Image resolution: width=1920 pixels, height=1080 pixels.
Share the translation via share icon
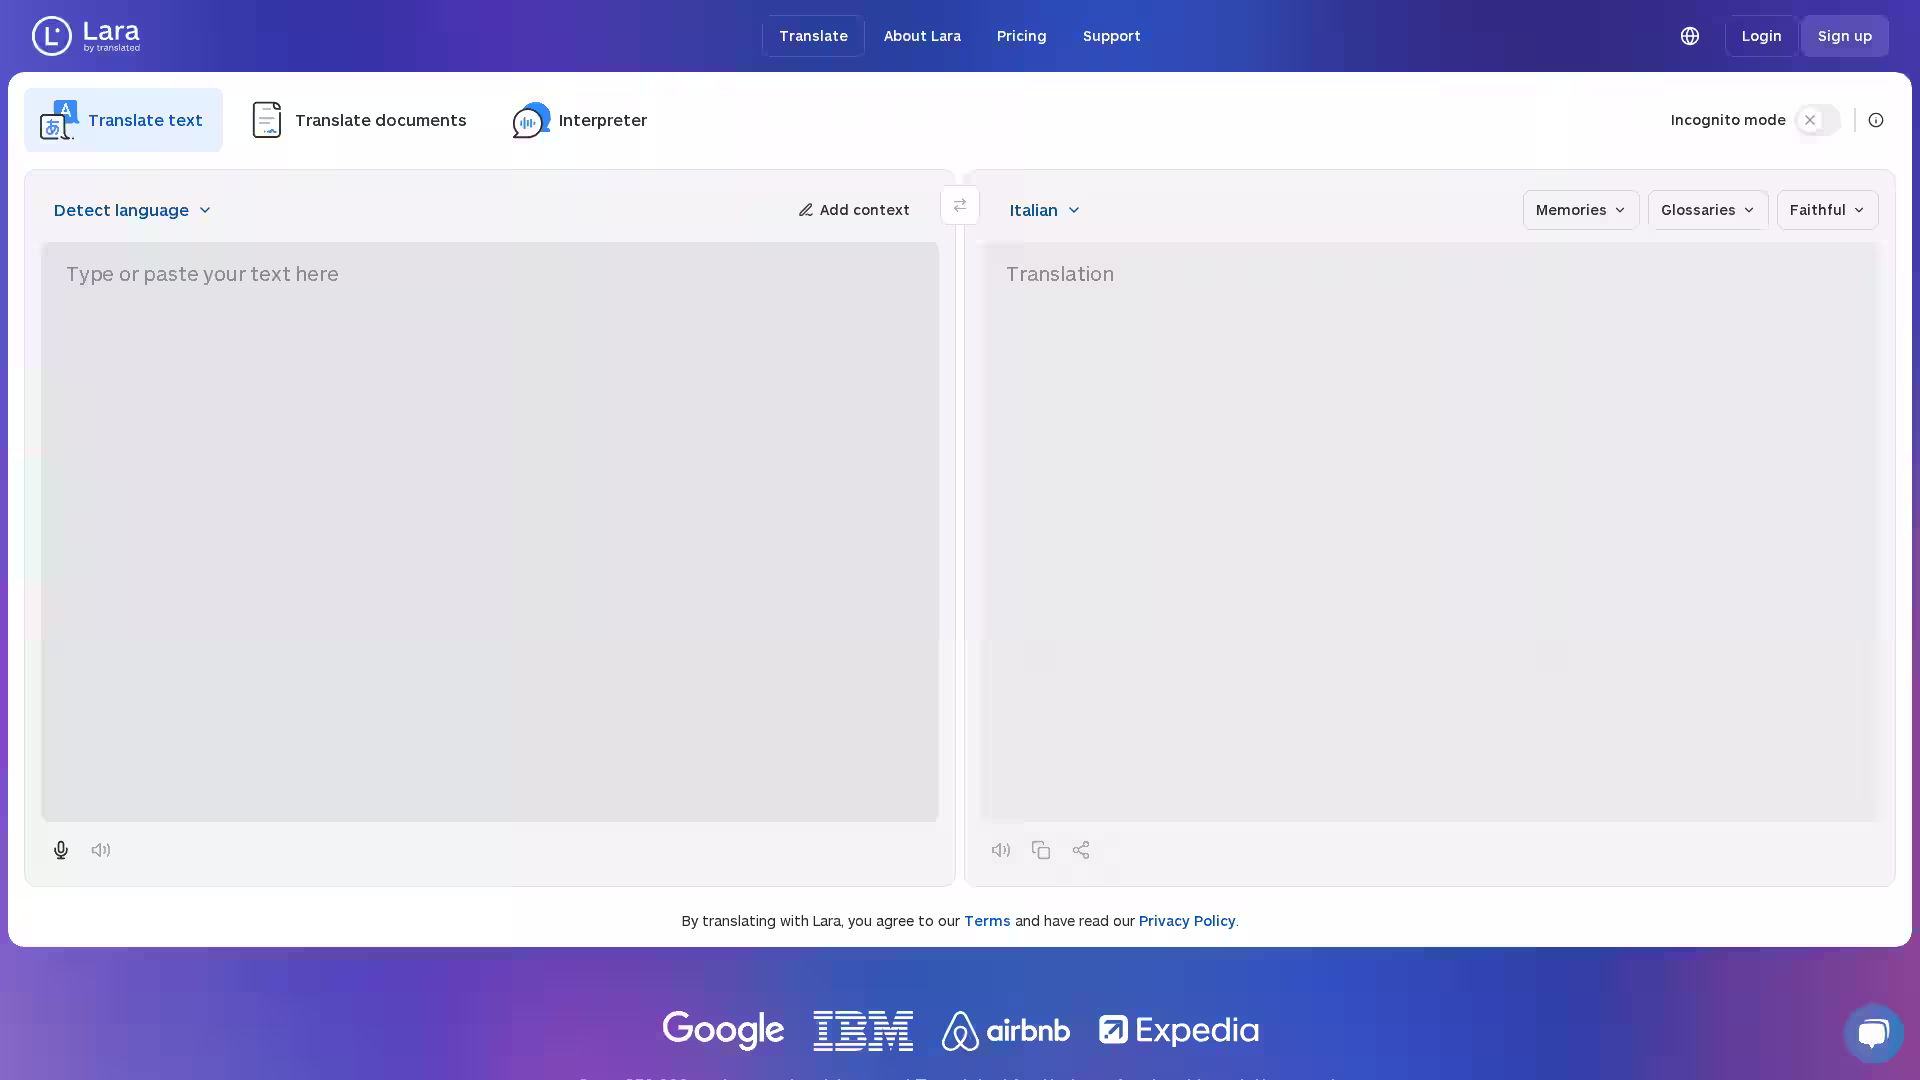pos(1081,850)
